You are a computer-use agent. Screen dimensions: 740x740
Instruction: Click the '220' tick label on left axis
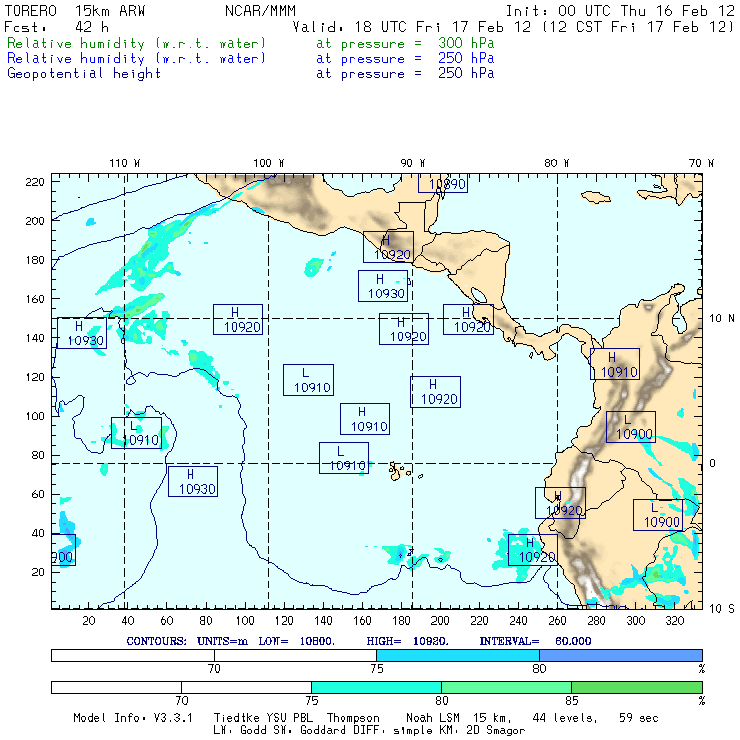pyautogui.click(x=35, y=182)
